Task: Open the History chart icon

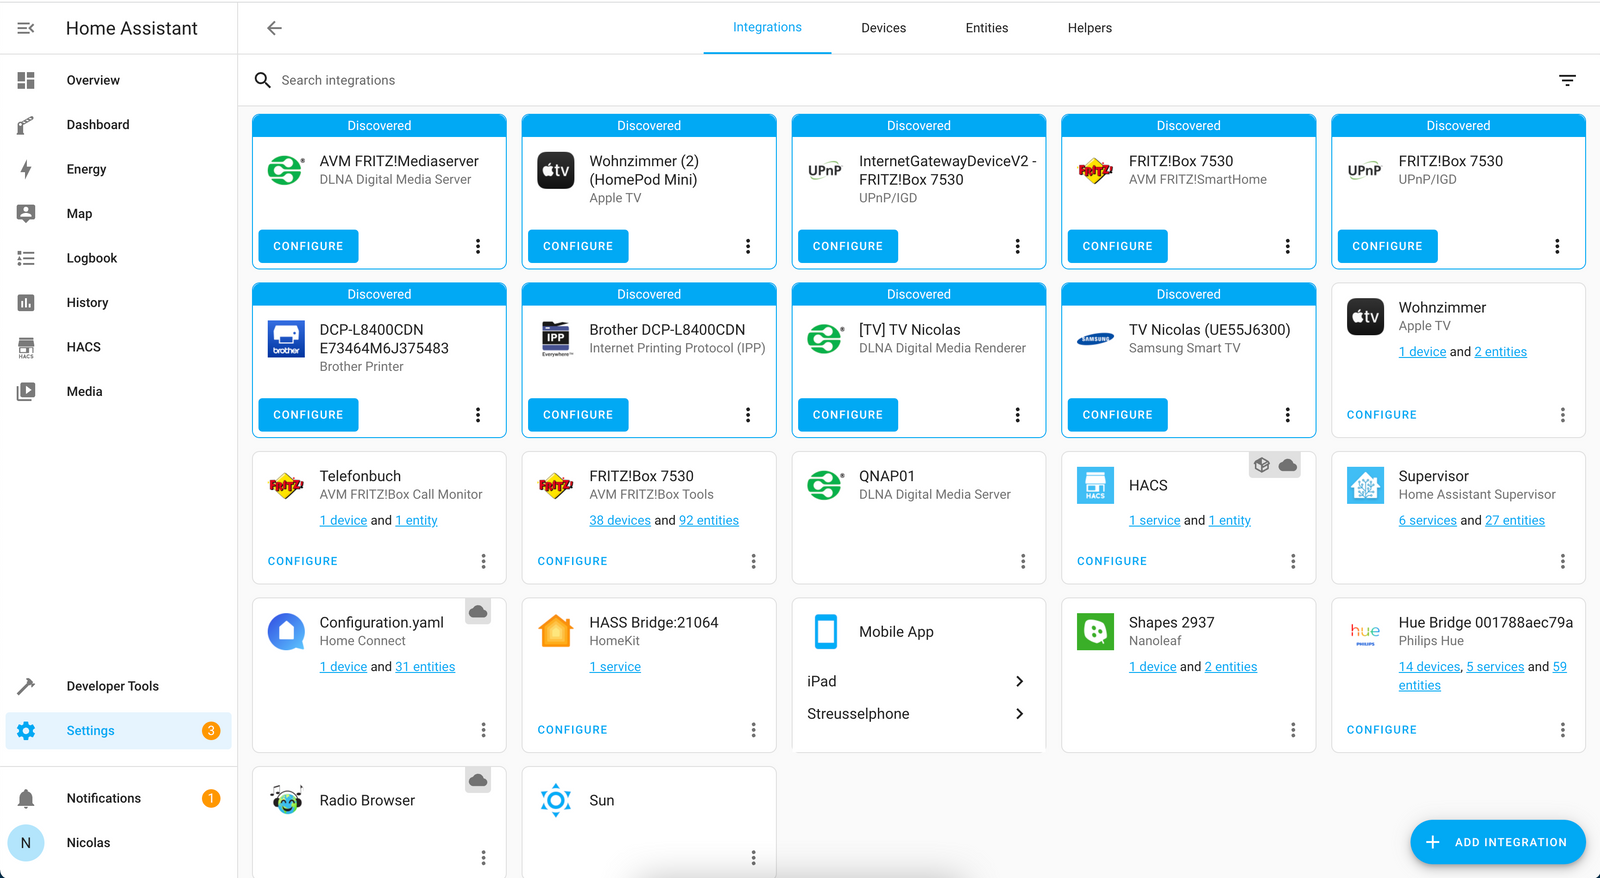Action: click(x=26, y=302)
